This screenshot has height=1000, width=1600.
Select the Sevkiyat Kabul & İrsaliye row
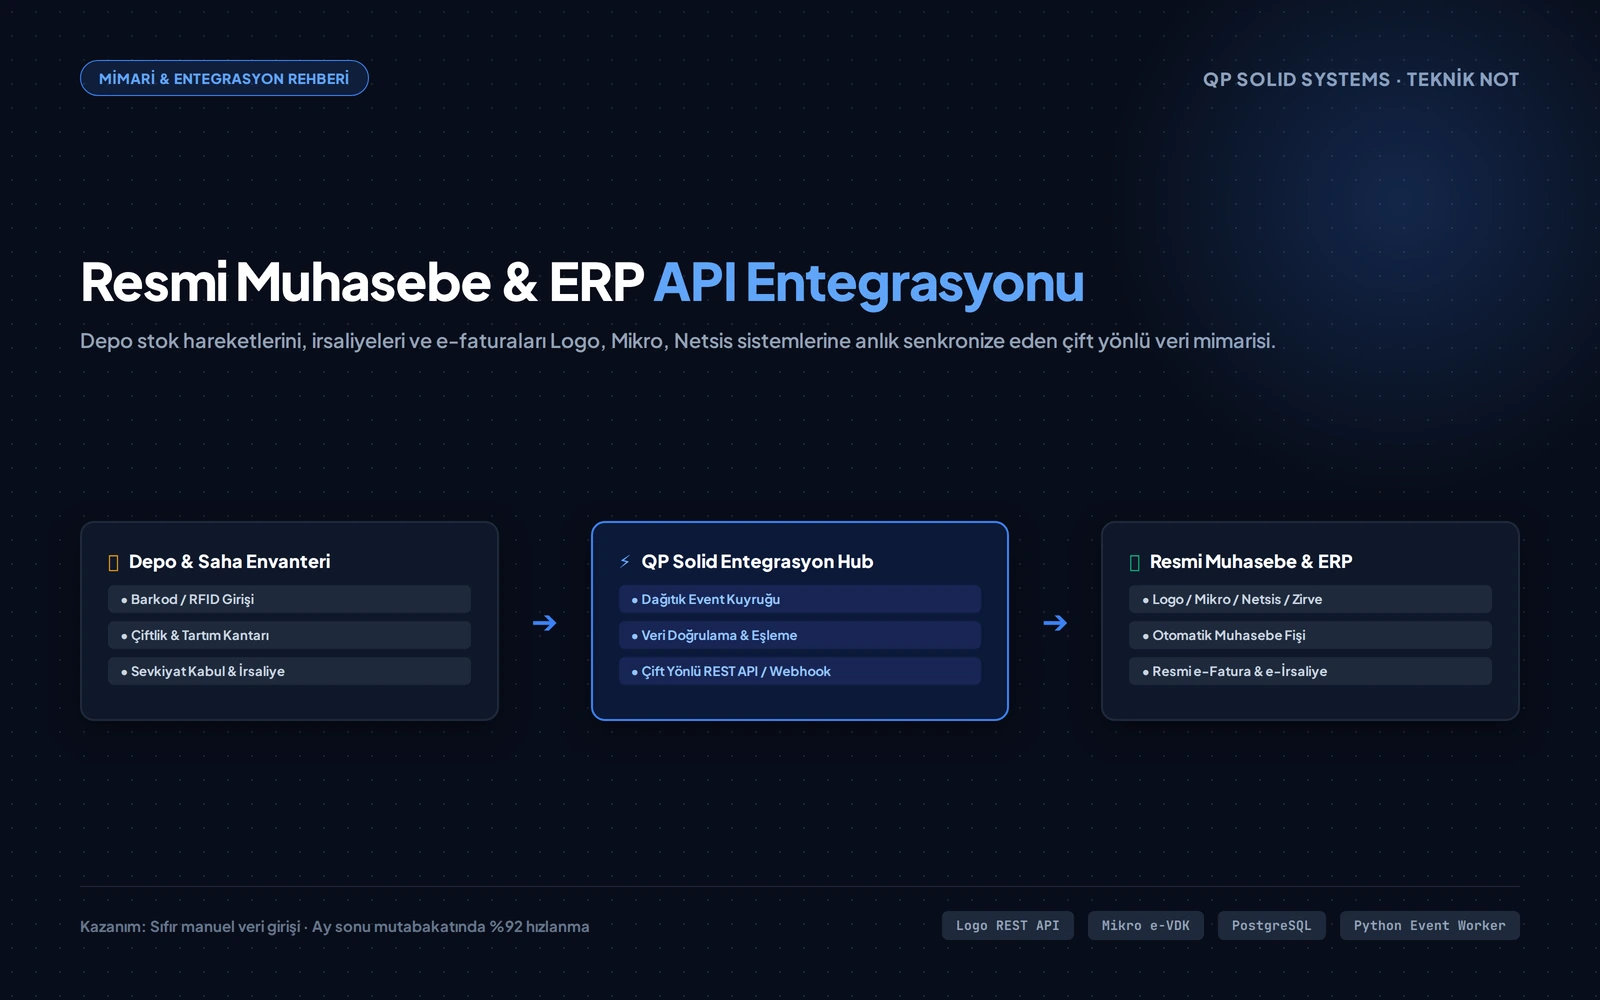point(289,671)
